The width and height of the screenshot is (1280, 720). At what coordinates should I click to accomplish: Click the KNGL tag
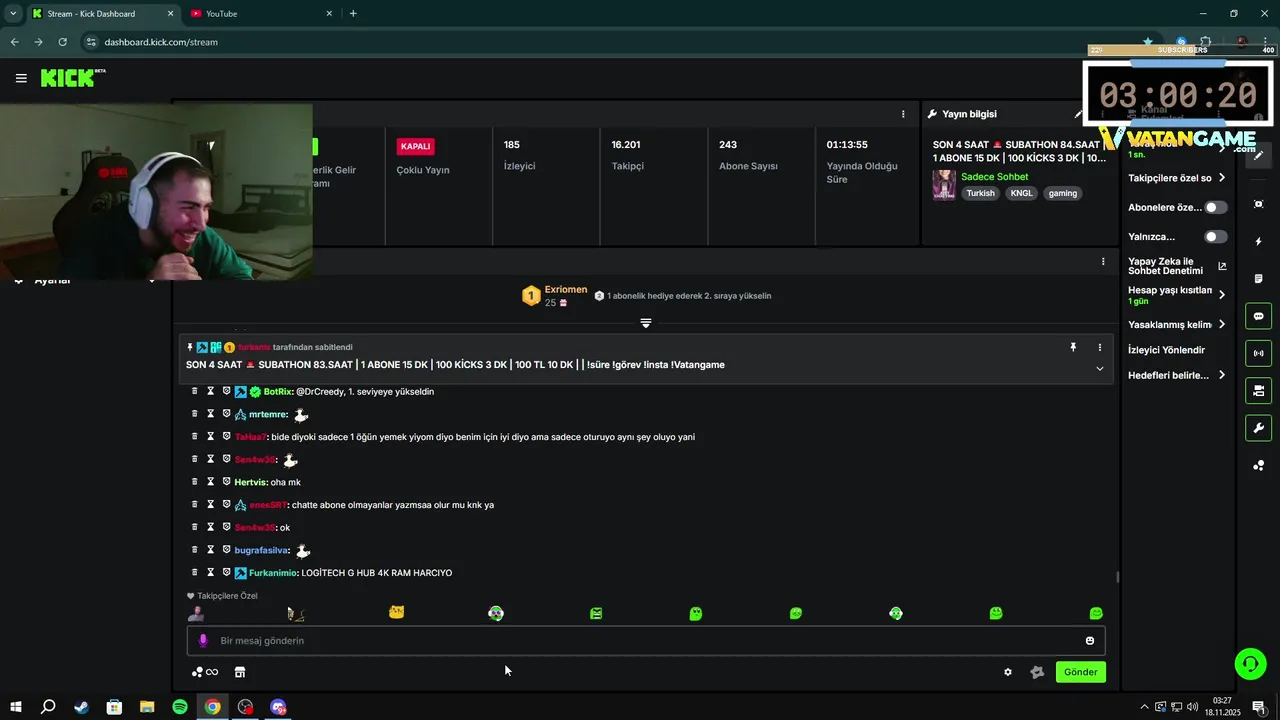[1021, 193]
